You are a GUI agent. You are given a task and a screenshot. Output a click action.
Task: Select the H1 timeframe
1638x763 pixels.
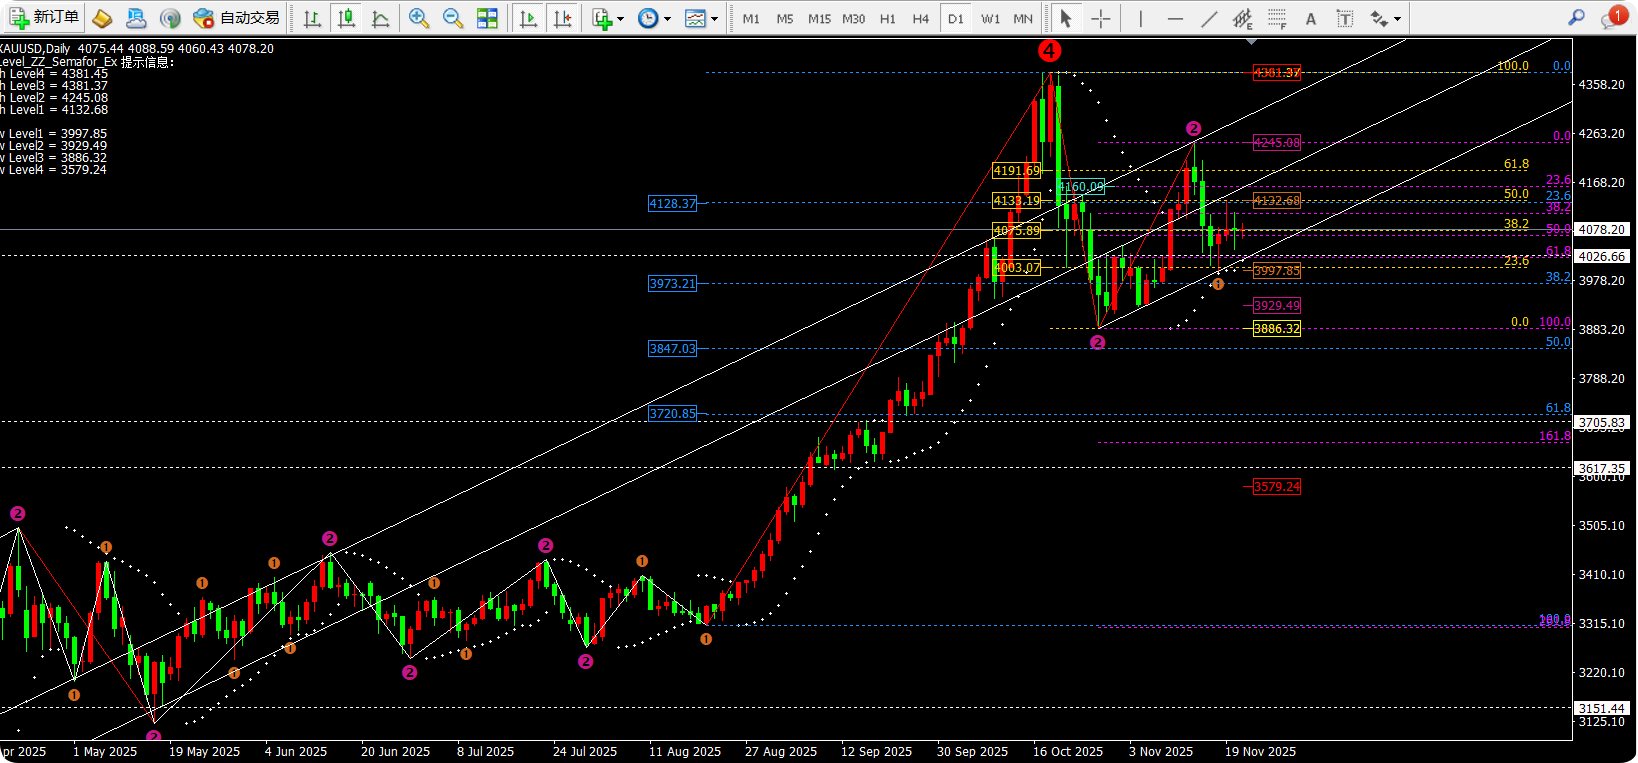tap(888, 18)
